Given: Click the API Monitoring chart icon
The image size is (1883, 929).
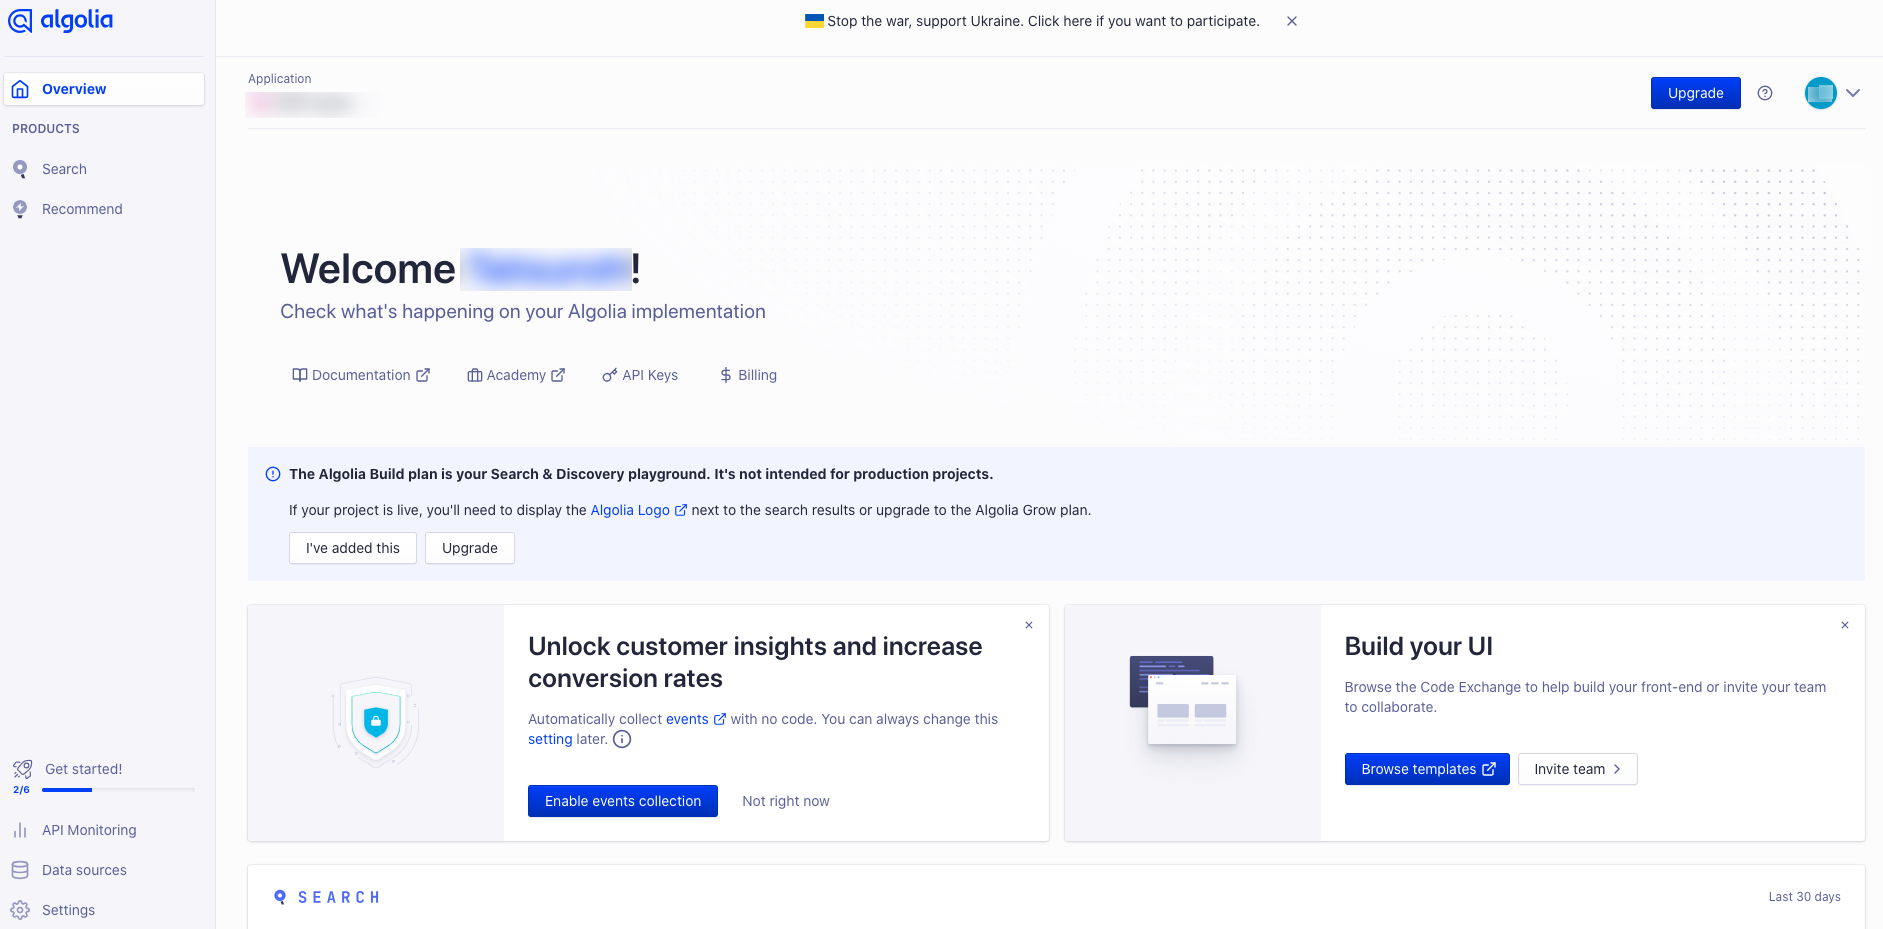Looking at the screenshot, I should click(x=20, y=830).
